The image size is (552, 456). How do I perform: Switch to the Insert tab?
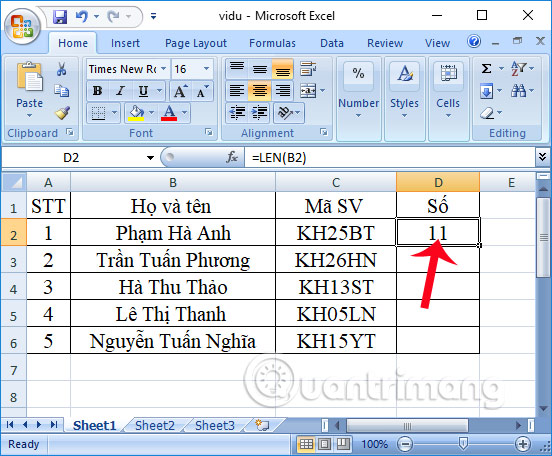[125, 43]
